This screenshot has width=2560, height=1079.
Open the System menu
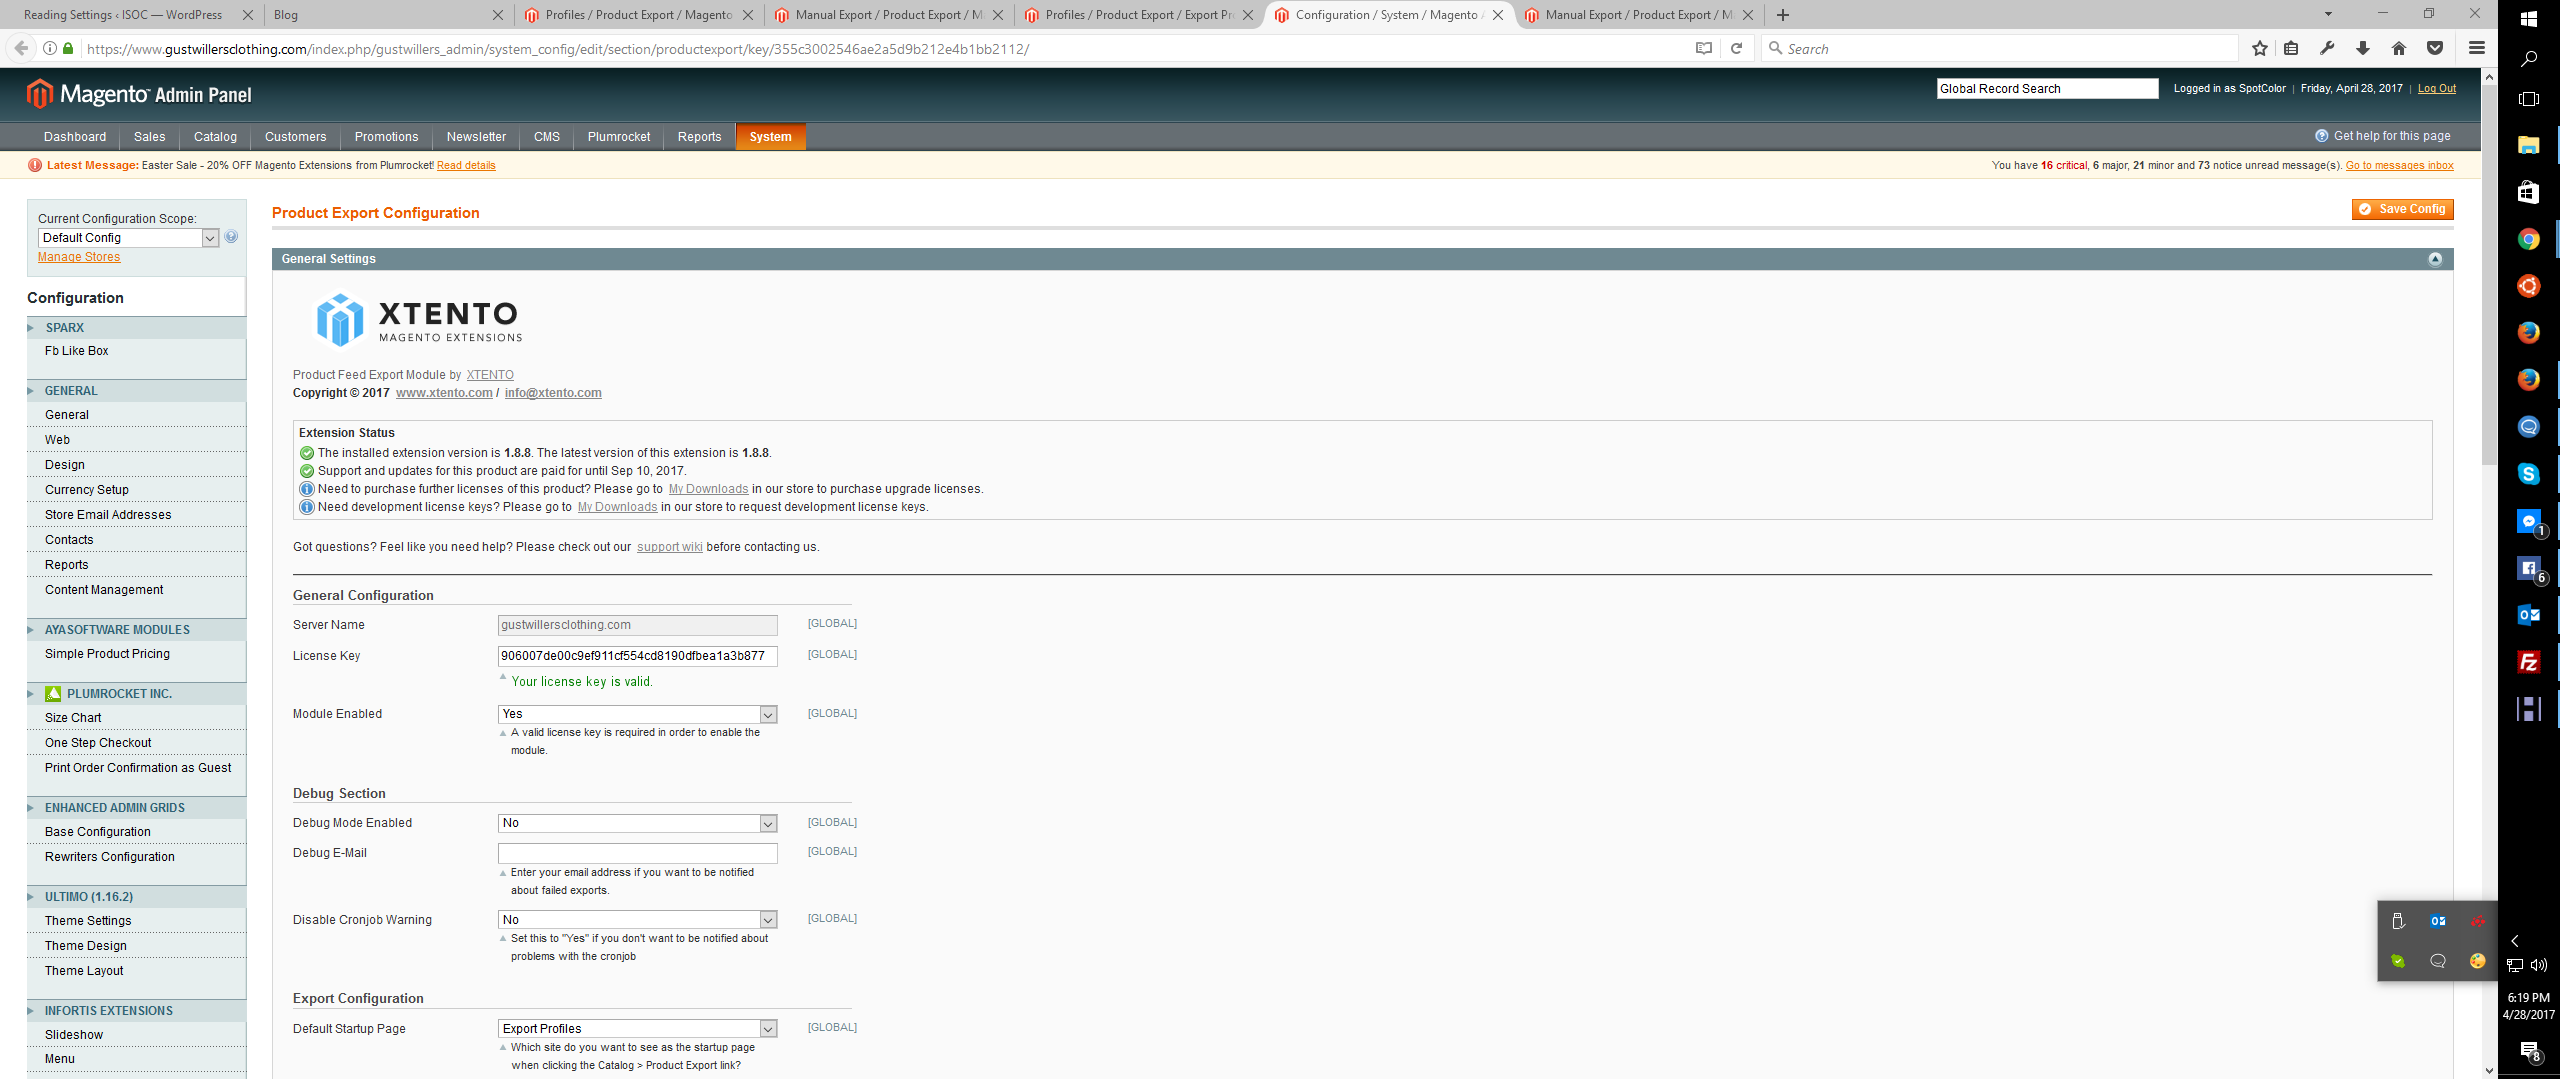click(770, 137)
